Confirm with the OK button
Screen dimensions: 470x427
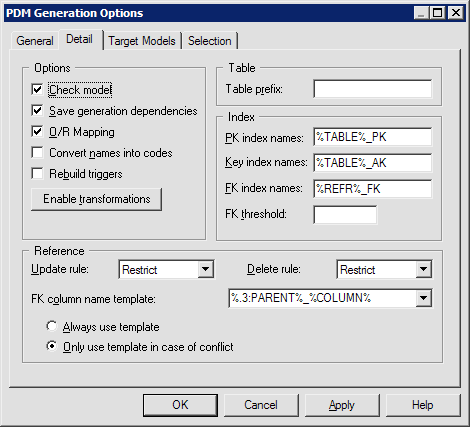180,405
